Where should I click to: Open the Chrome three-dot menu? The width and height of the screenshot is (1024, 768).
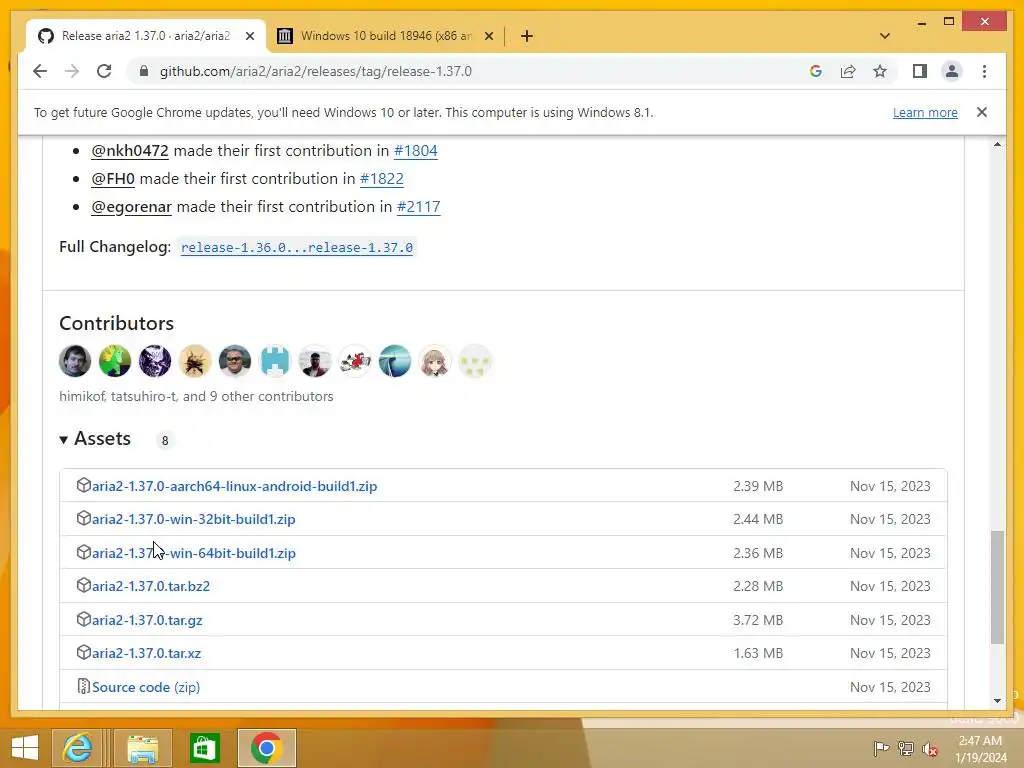[x=984, y=71]
